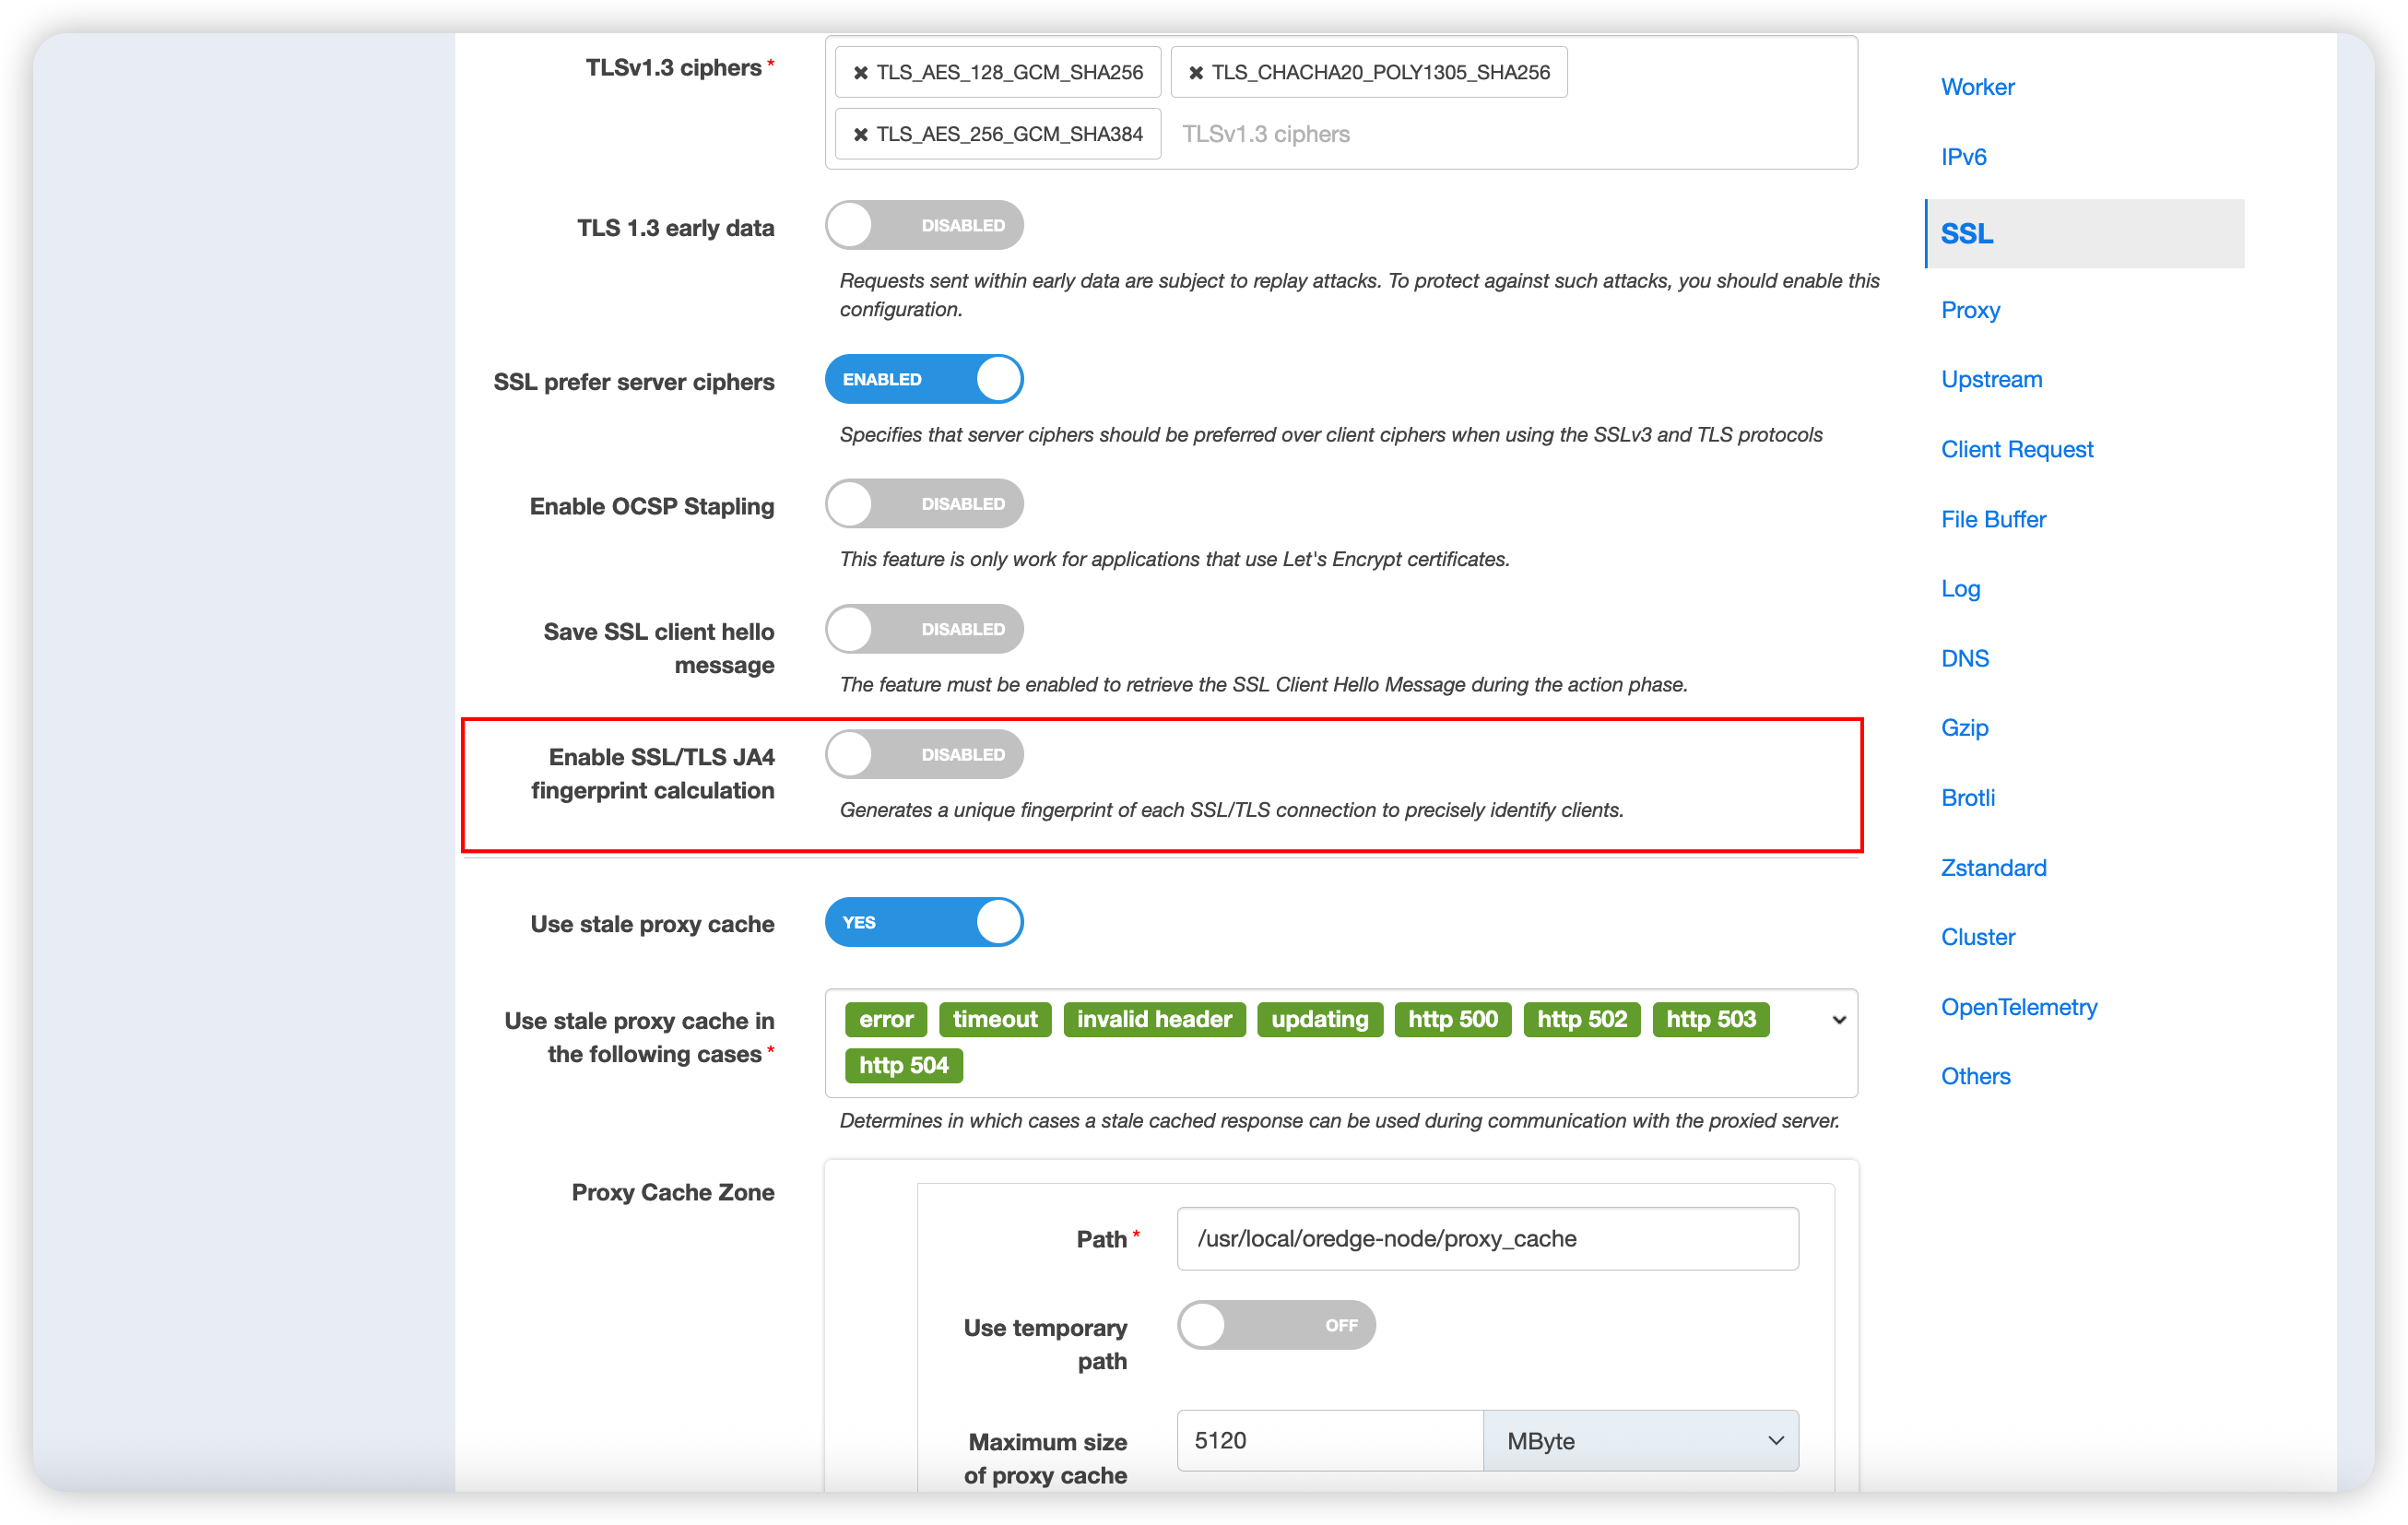Remove the TLS_AES_128_GCM_SHA256 cipher tag
The height and width of the screenshot is (1525, 2408).
pos(861,72)
